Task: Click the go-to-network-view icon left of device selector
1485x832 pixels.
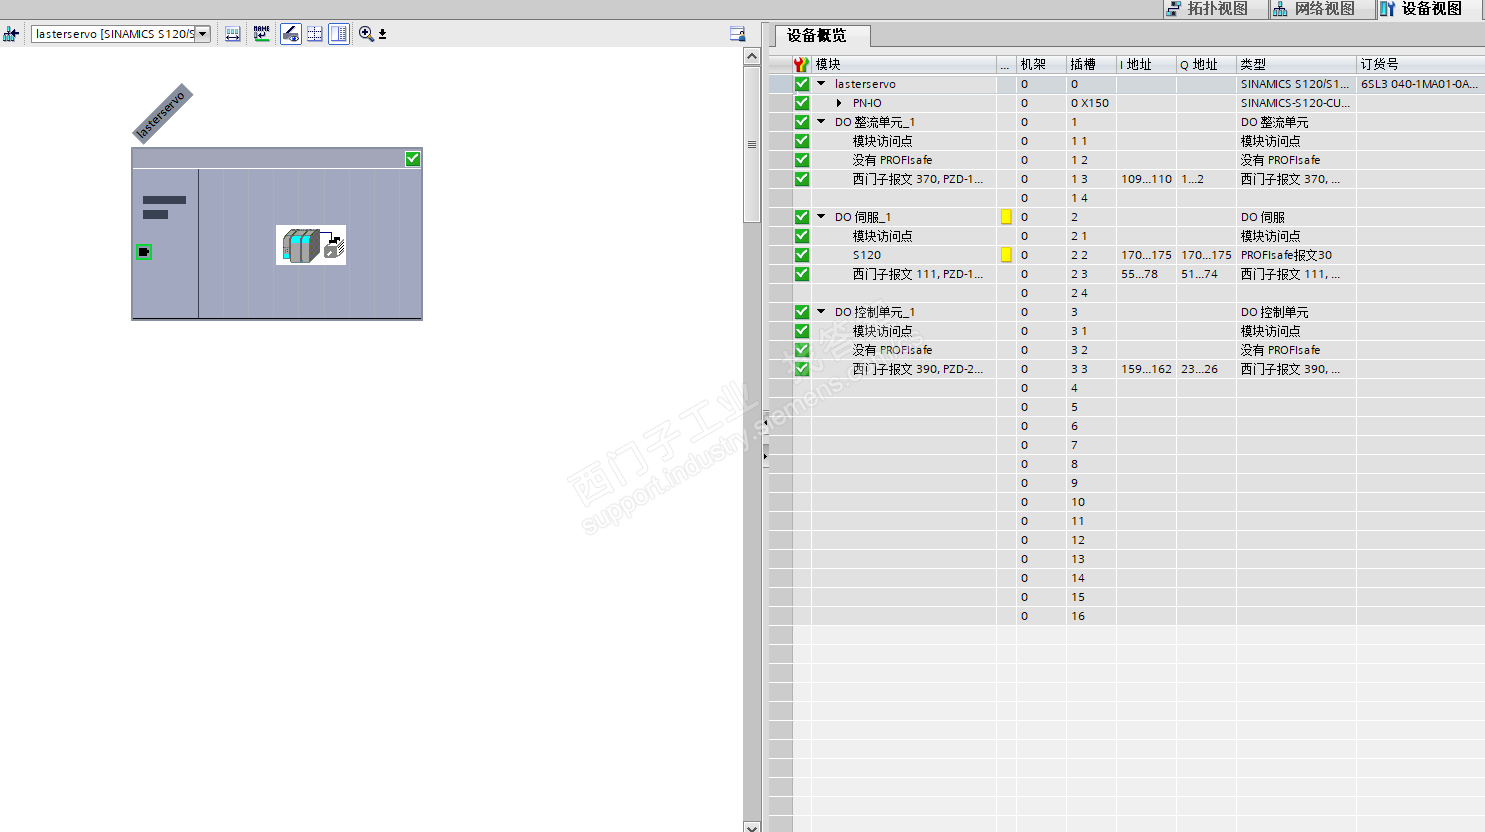Action: click(x=11, y=34)
